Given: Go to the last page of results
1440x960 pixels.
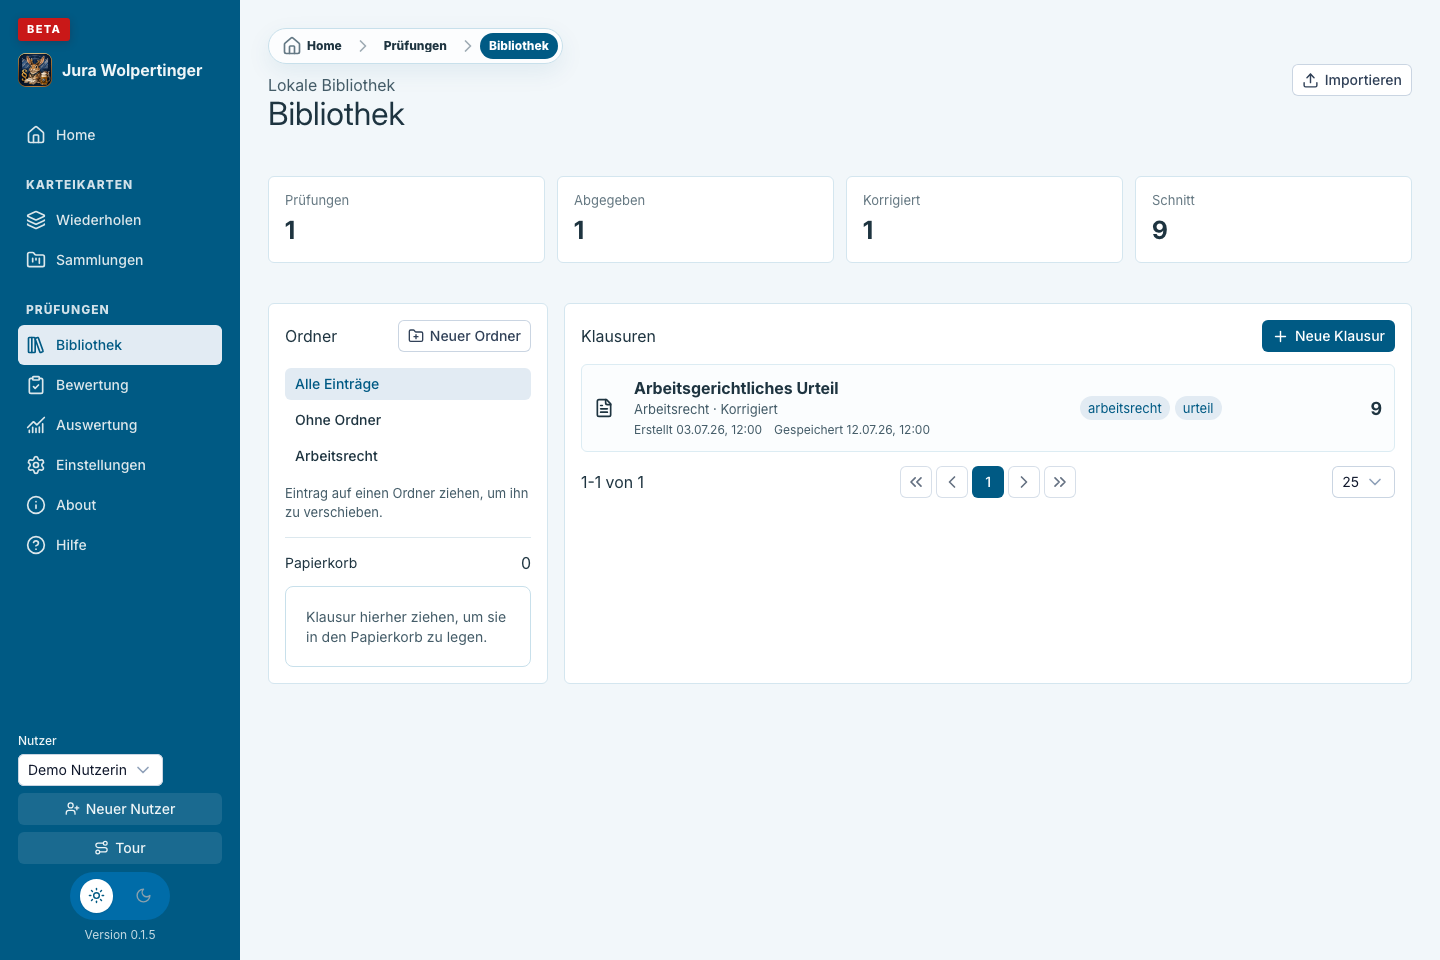Looking at the screenshot, I should [x=1060, y=482].
